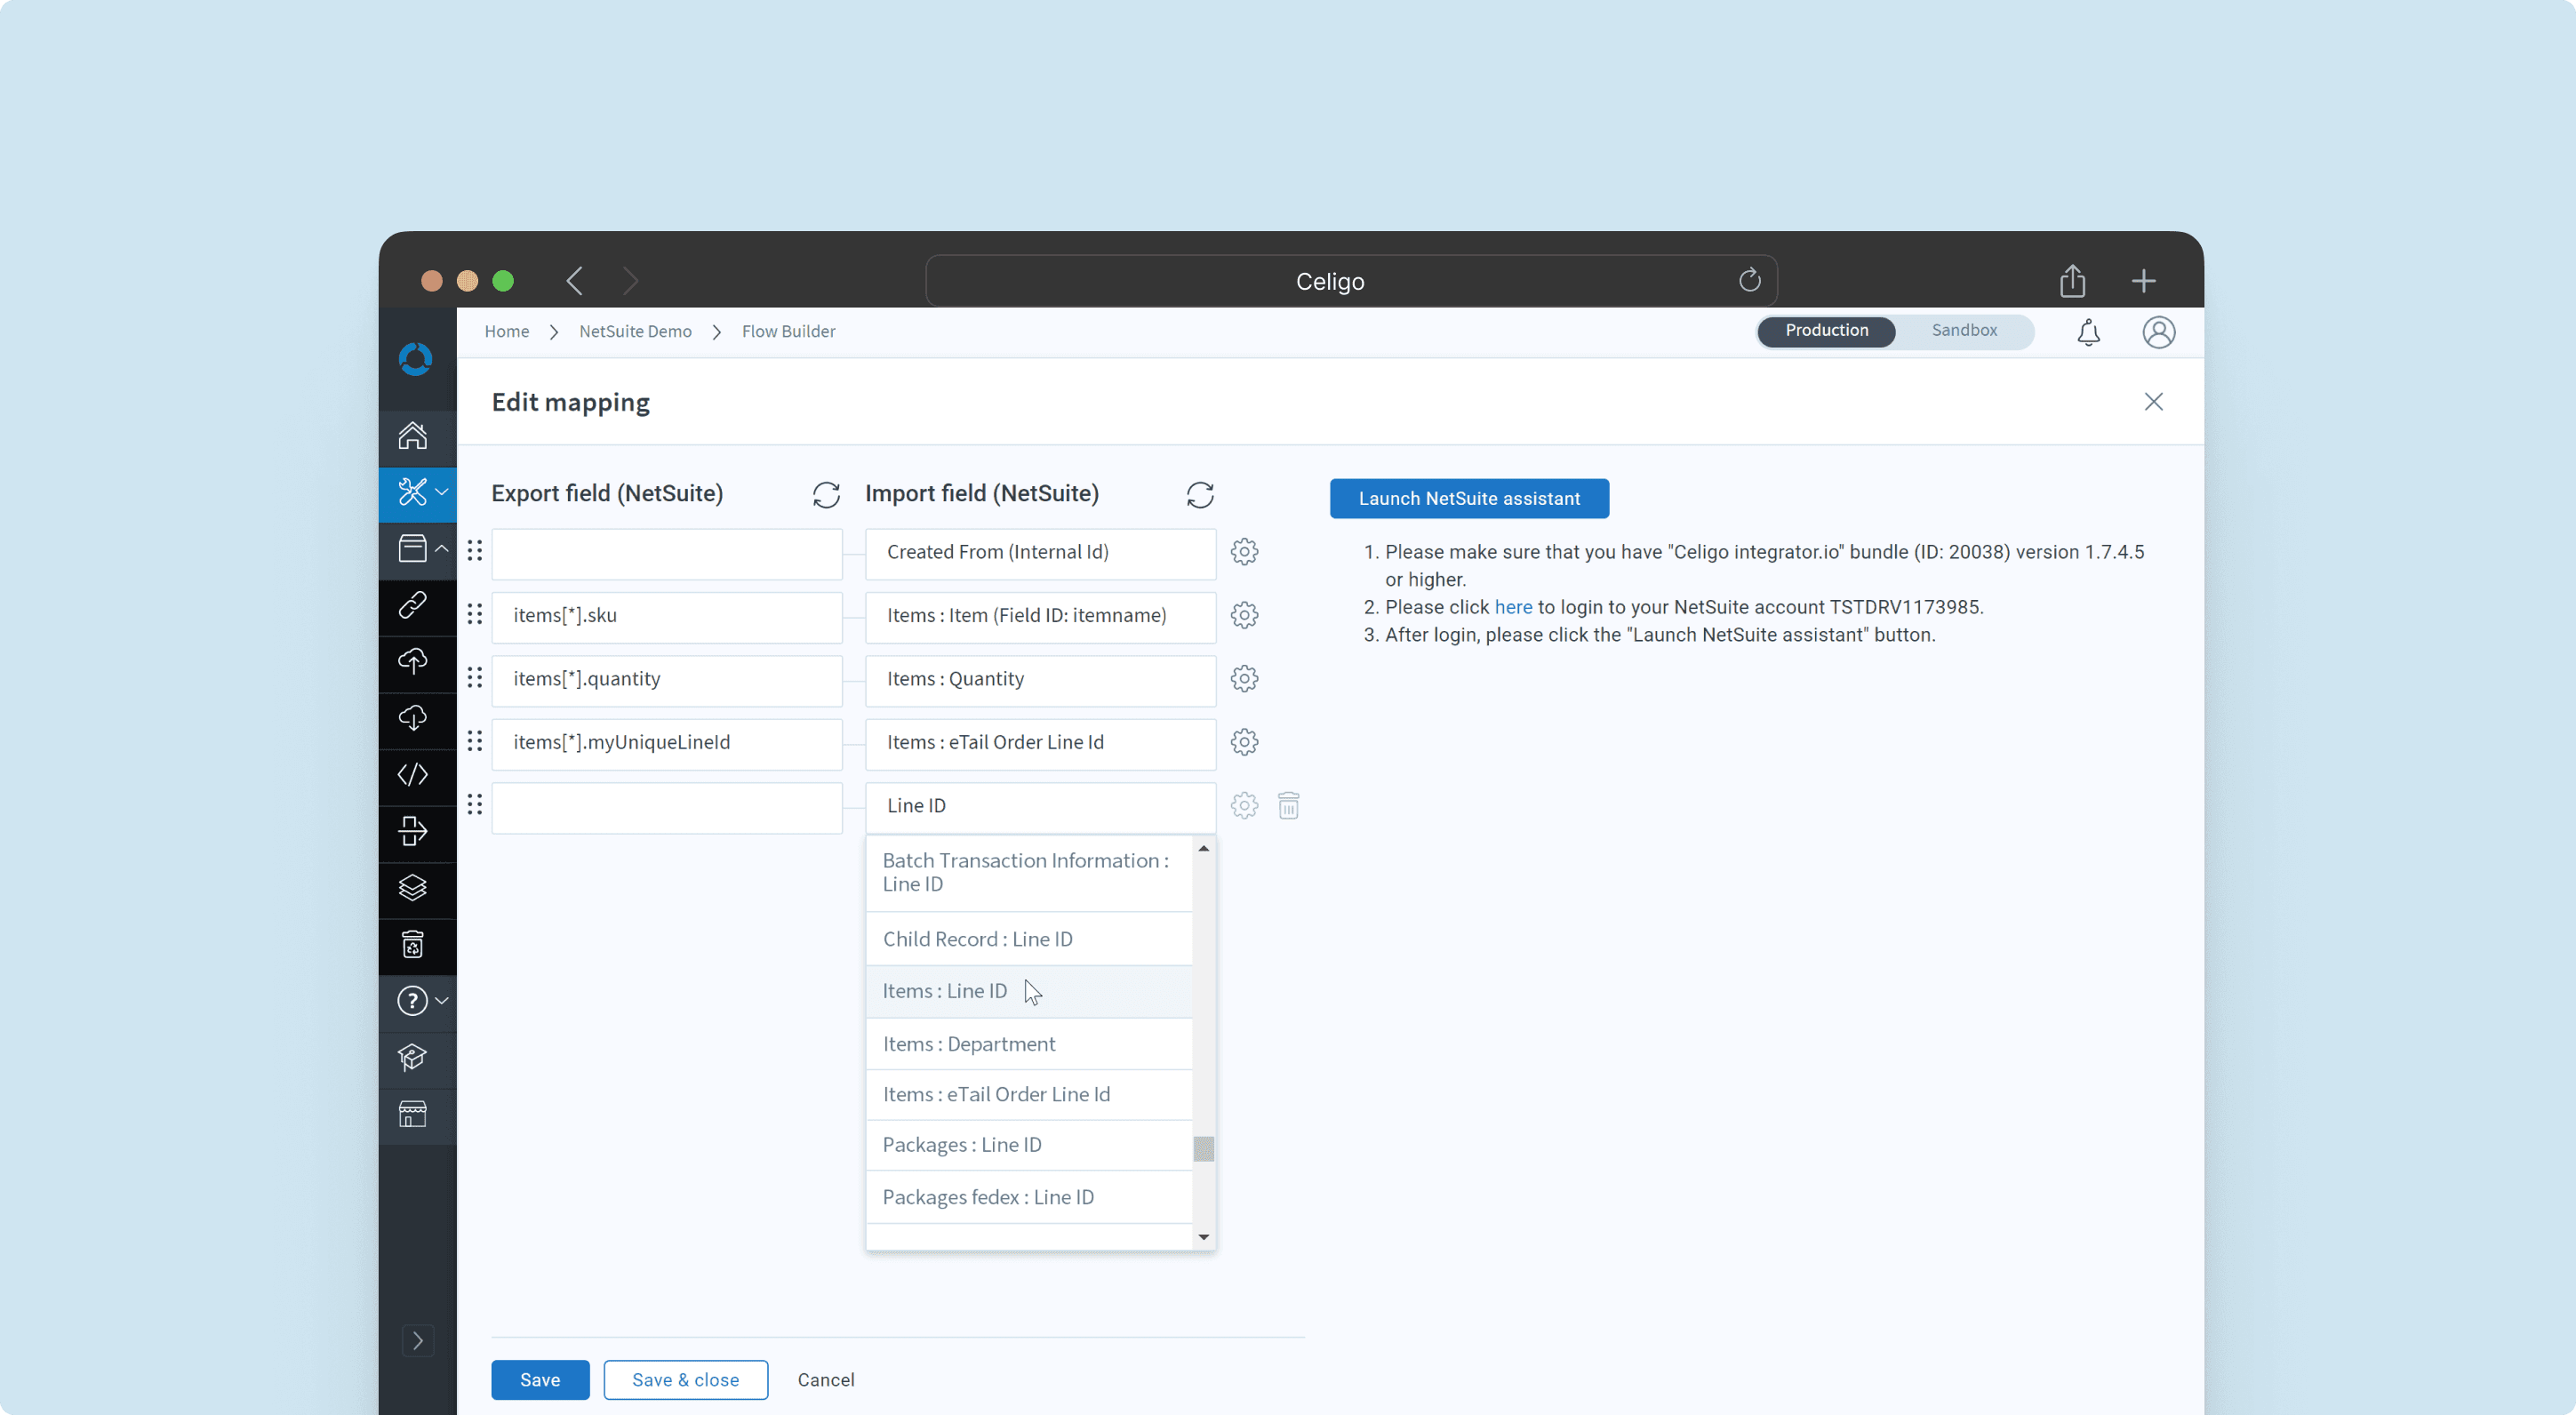Click Save & close button
This screenshot has height=1415, width=2576.
click(685, 1380)
